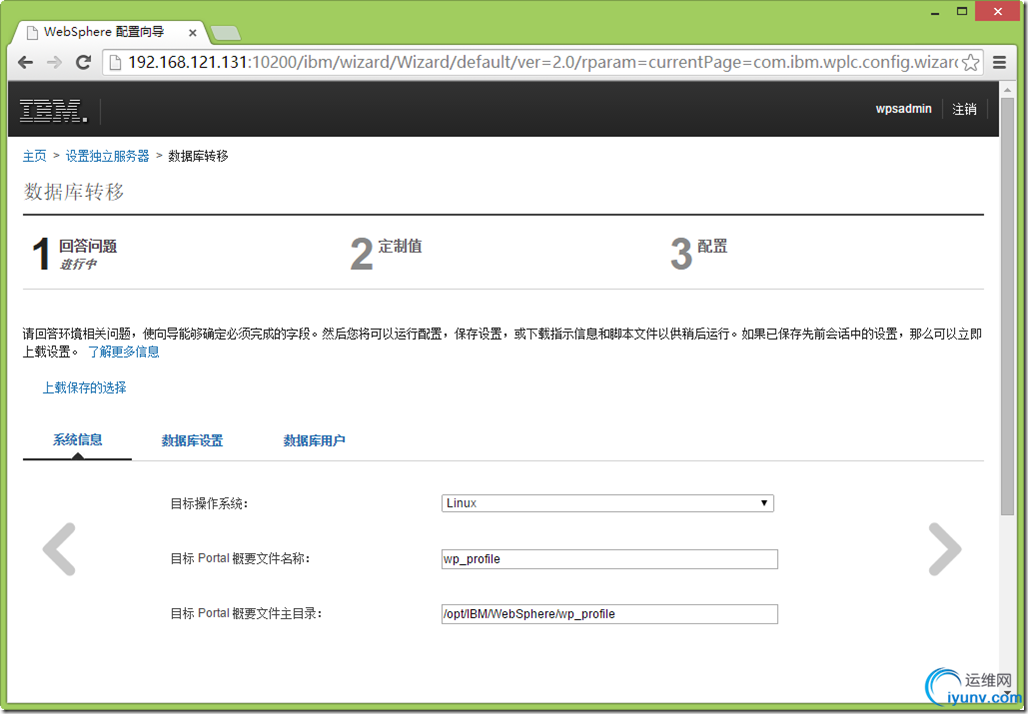Image resolution: width=1028 pixels, height=714 pixels.
Task: Click the IBM logo in header
Action: pyautogui.click(x=53, y=110)
